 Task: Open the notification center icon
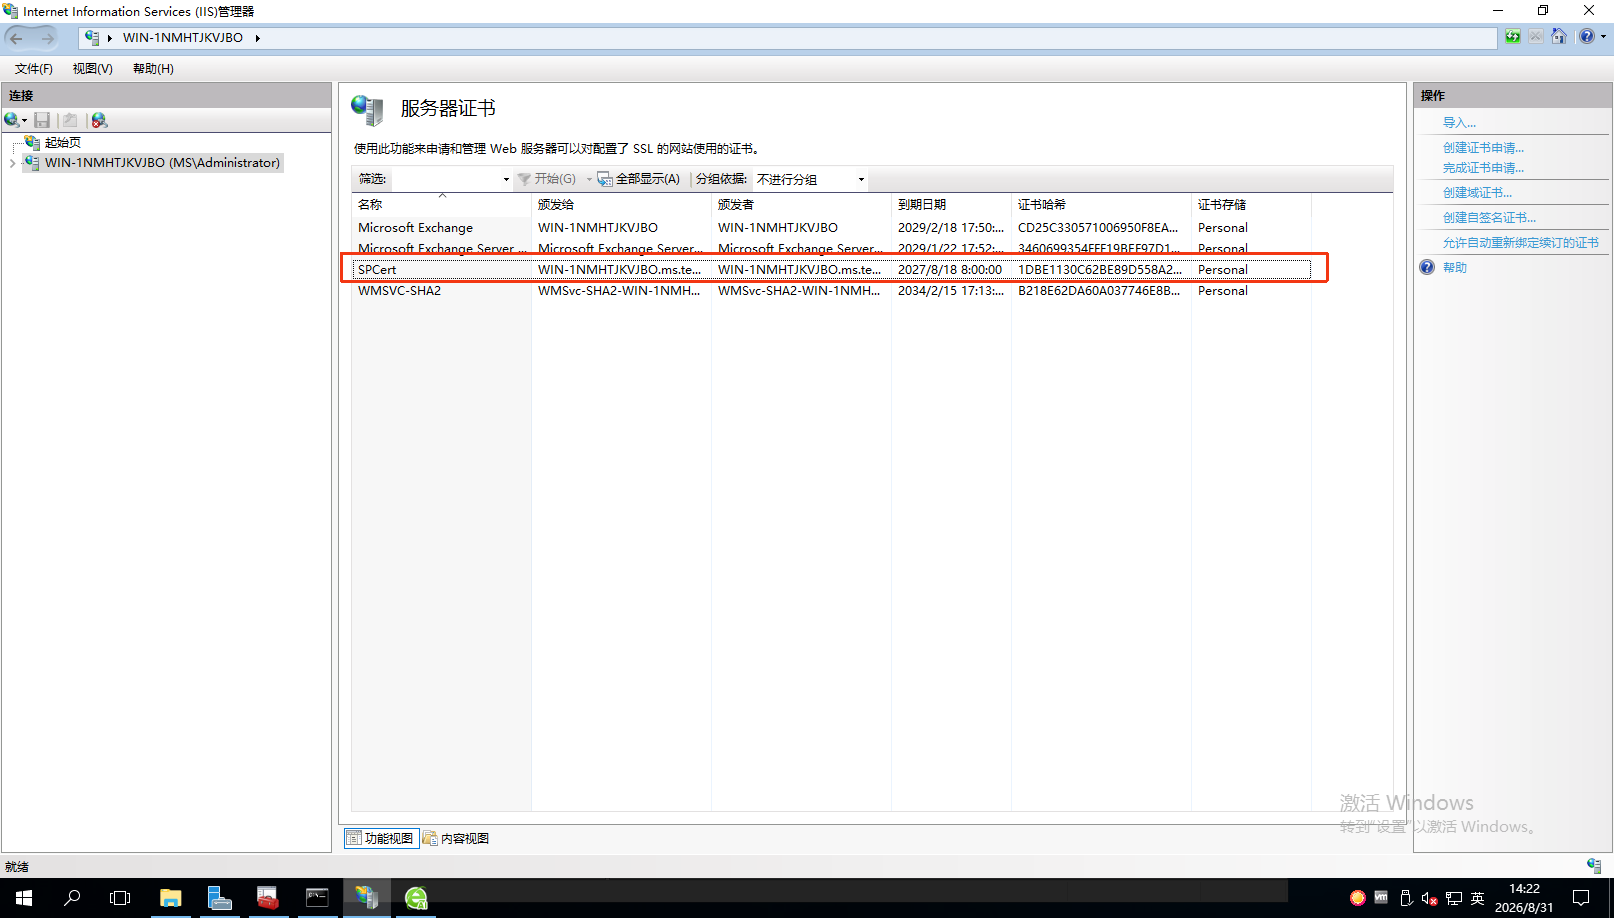click(1581, 898)
